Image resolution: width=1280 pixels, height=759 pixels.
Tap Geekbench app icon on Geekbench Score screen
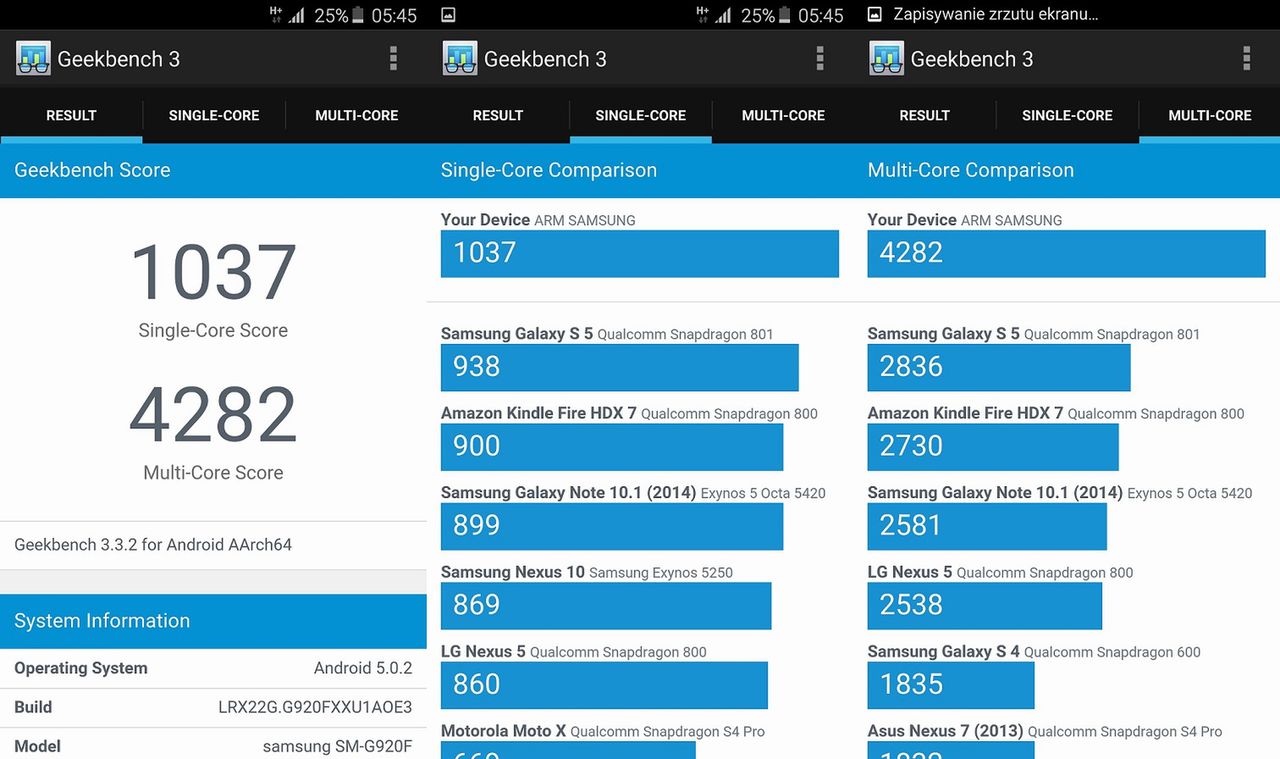[x=33, y=59]
